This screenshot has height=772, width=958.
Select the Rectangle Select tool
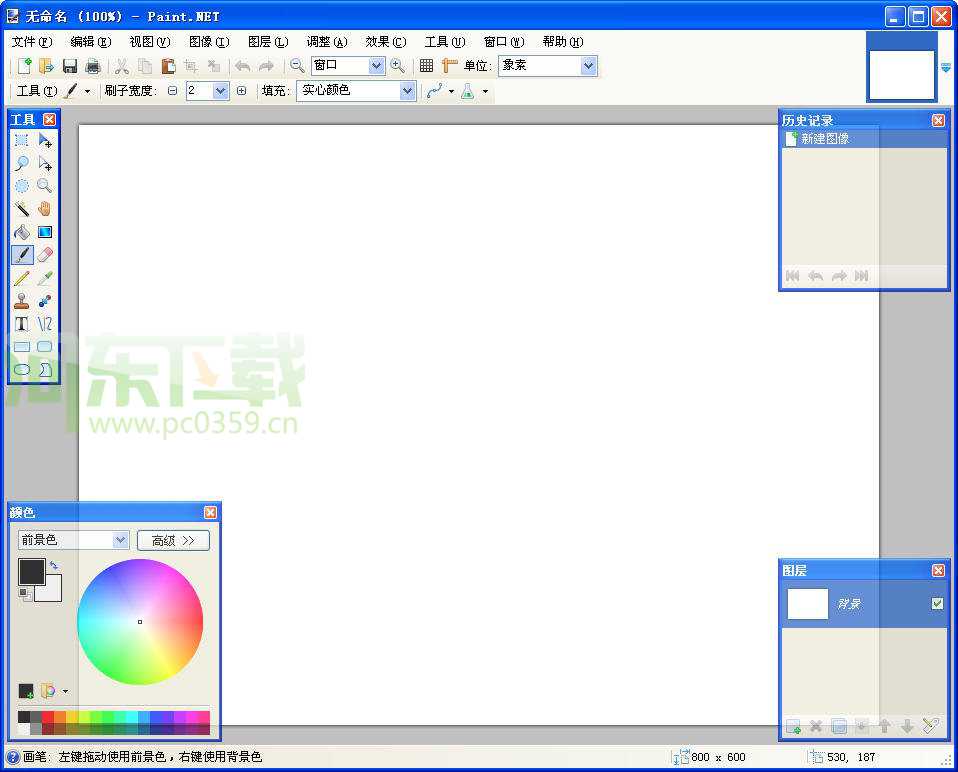pyautogui.click(x=23, y=141)
